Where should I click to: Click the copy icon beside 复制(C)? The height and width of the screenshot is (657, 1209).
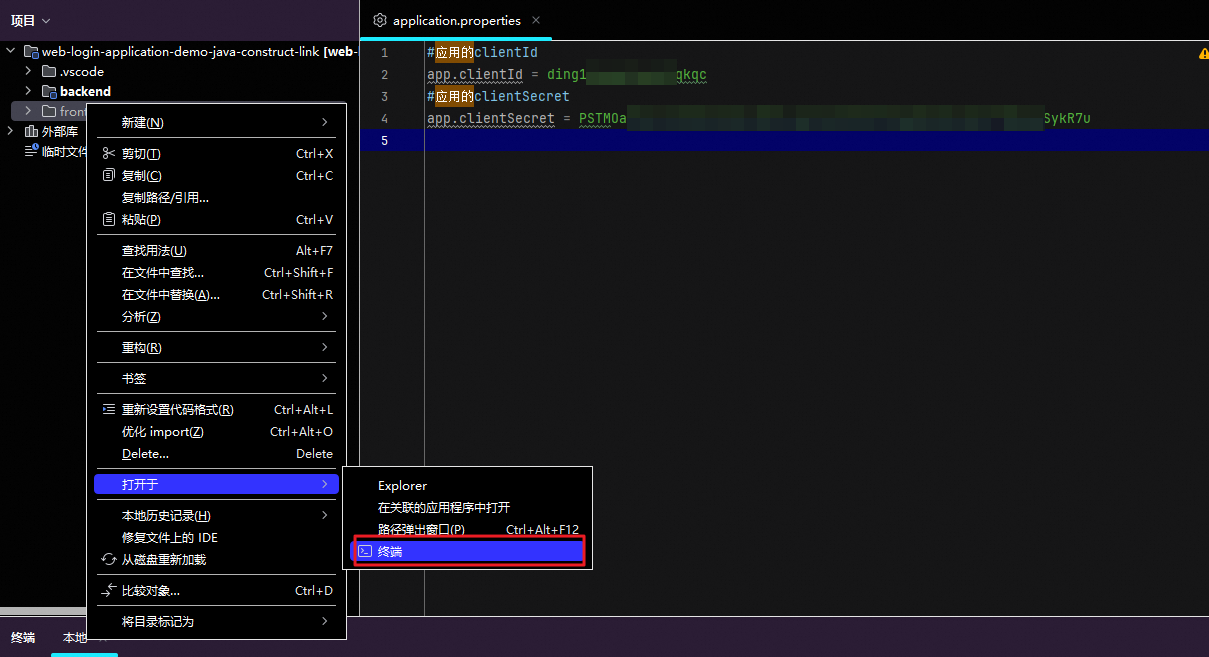click(109, 175)
